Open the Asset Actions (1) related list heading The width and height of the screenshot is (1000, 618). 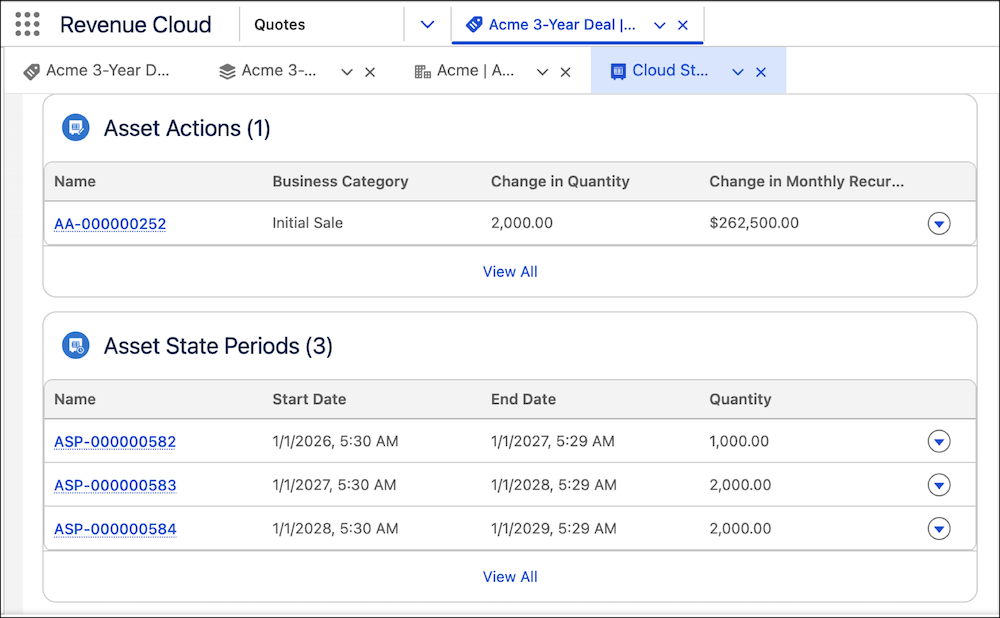pos(187,128)
